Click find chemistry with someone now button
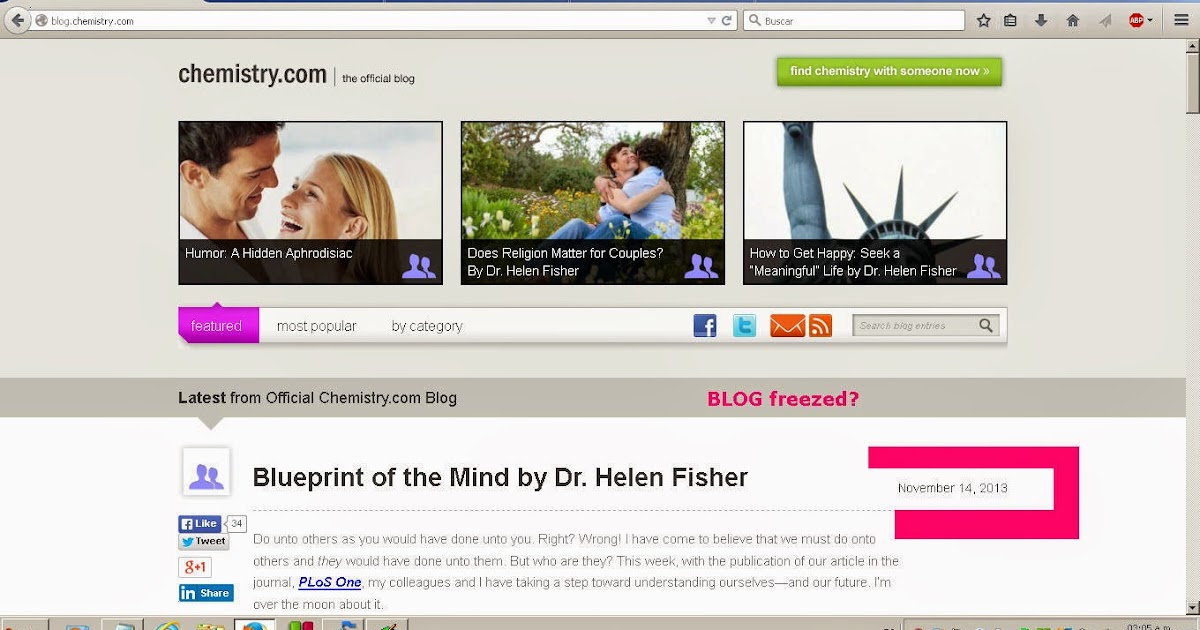Screen dimensions: 1200x630 coord(889,71)
